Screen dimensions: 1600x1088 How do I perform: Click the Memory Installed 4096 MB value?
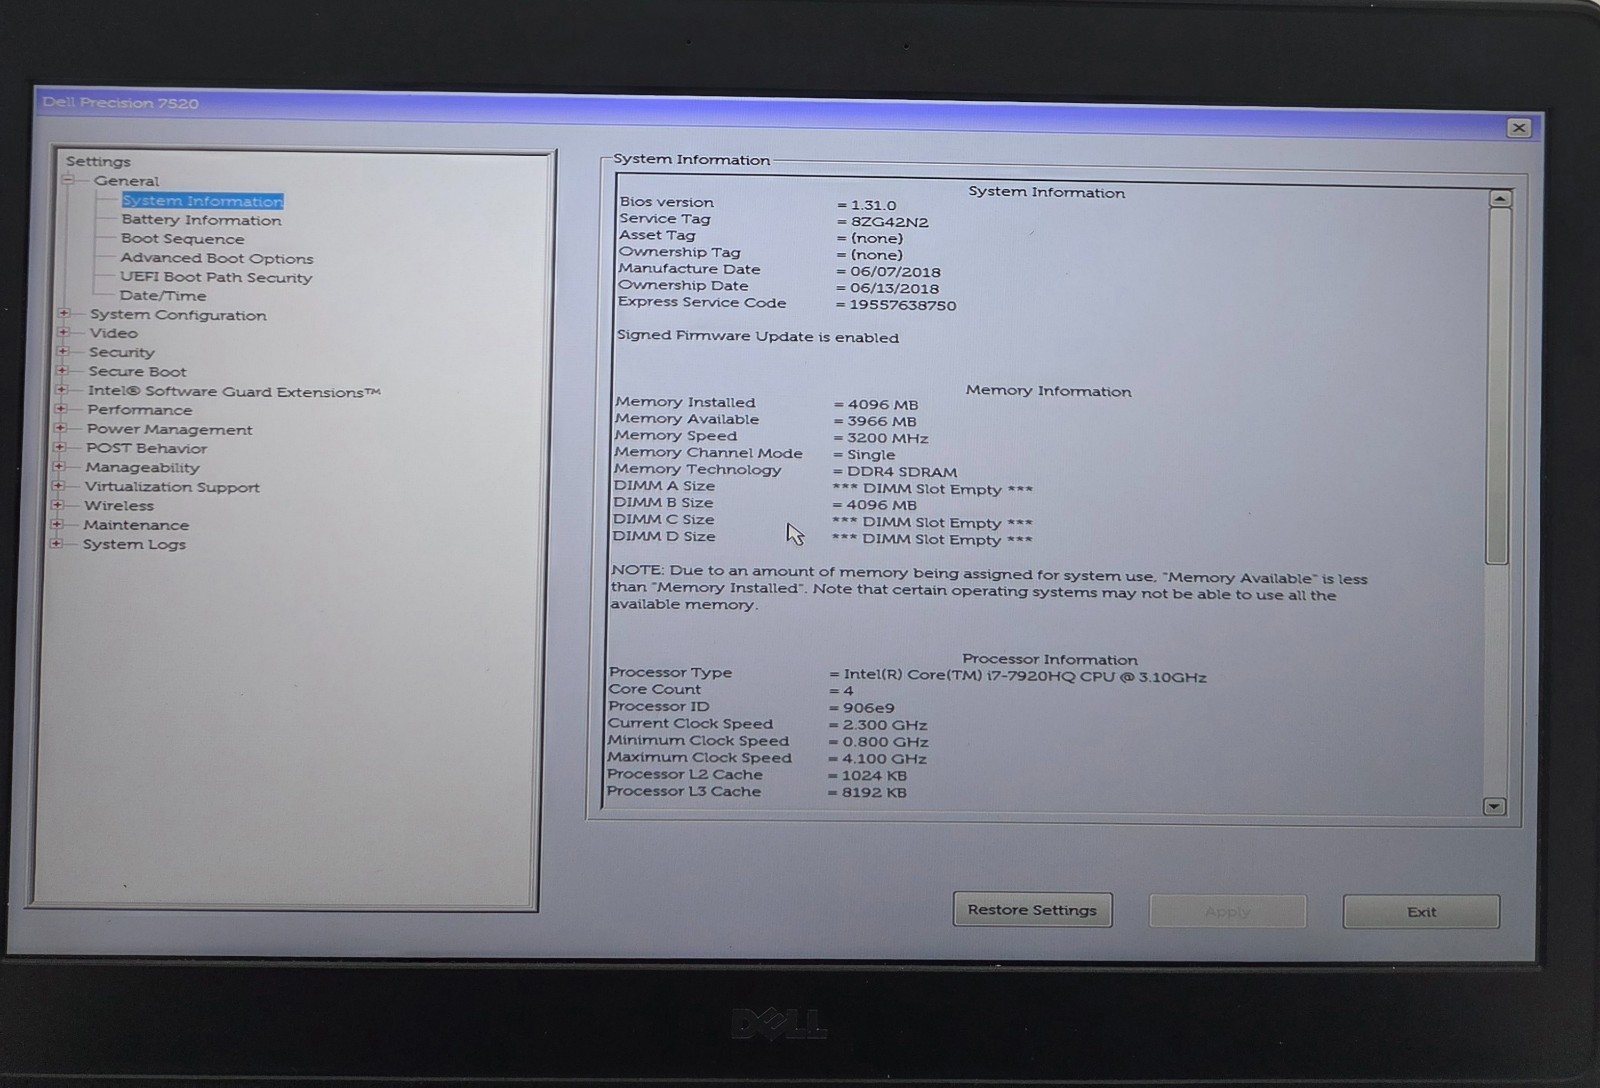(882, 405)
